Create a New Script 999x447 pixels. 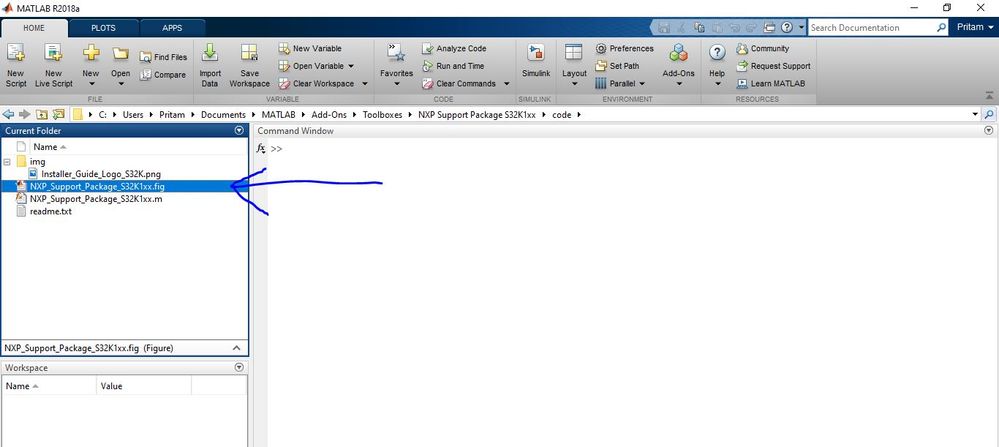tap(15, 66)
